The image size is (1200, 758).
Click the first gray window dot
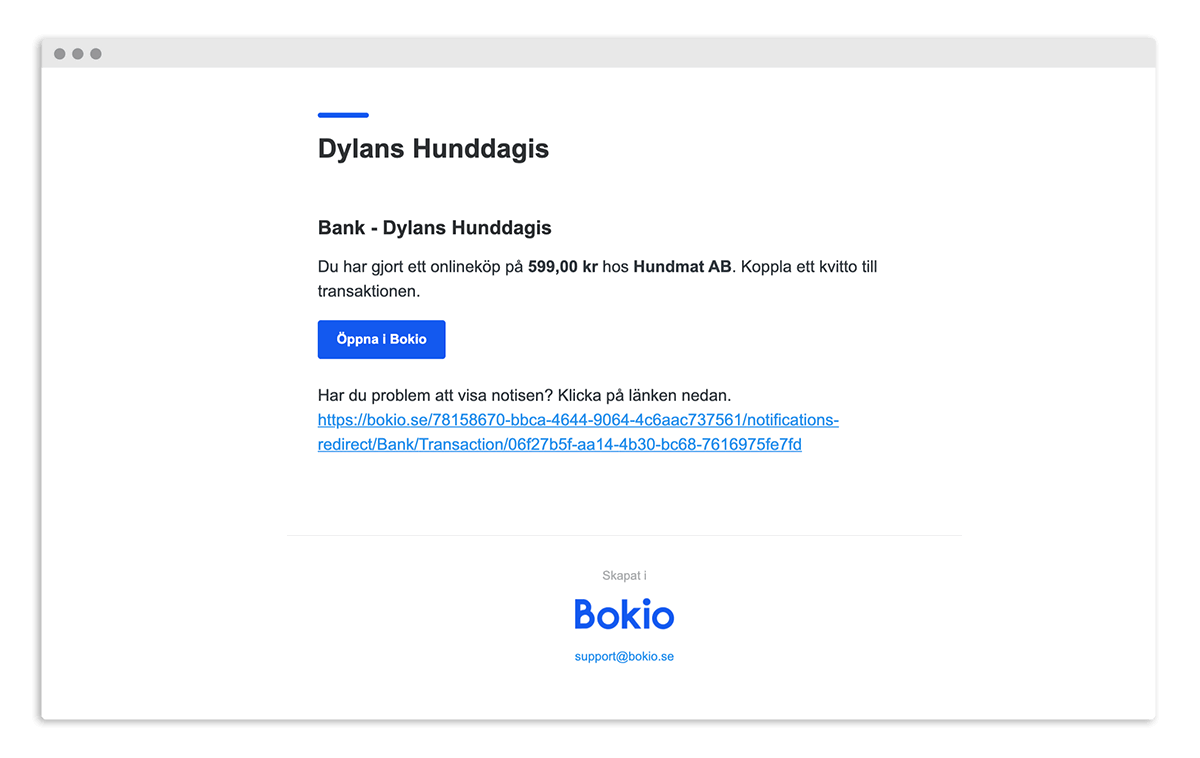[x=60, y=54]
